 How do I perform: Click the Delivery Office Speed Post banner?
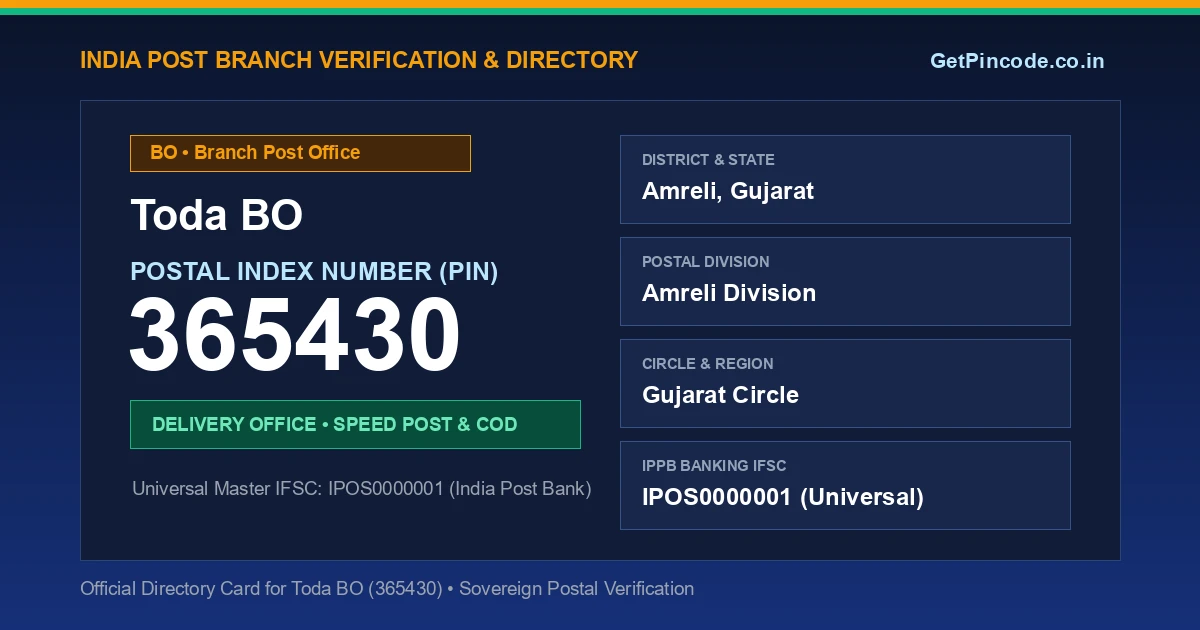pos(355,424)
